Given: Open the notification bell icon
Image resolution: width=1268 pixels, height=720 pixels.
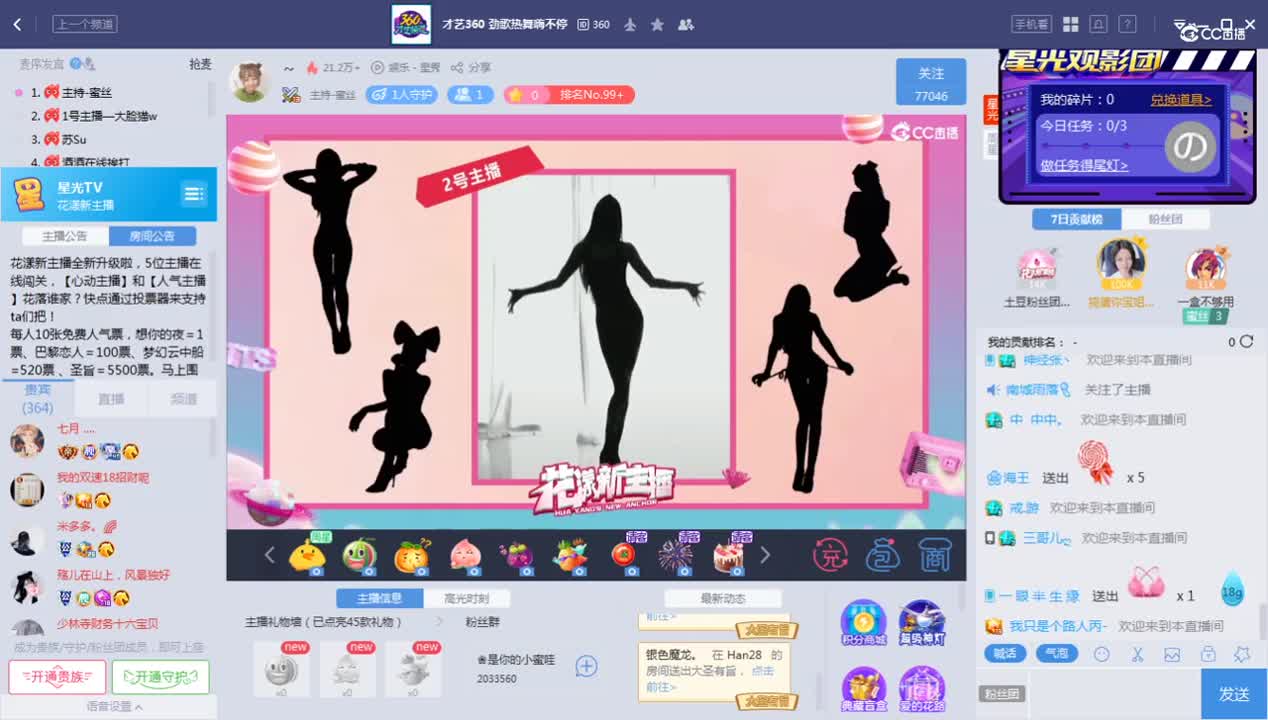Looking at the screenshot, I should click(x=1099, y=24).
